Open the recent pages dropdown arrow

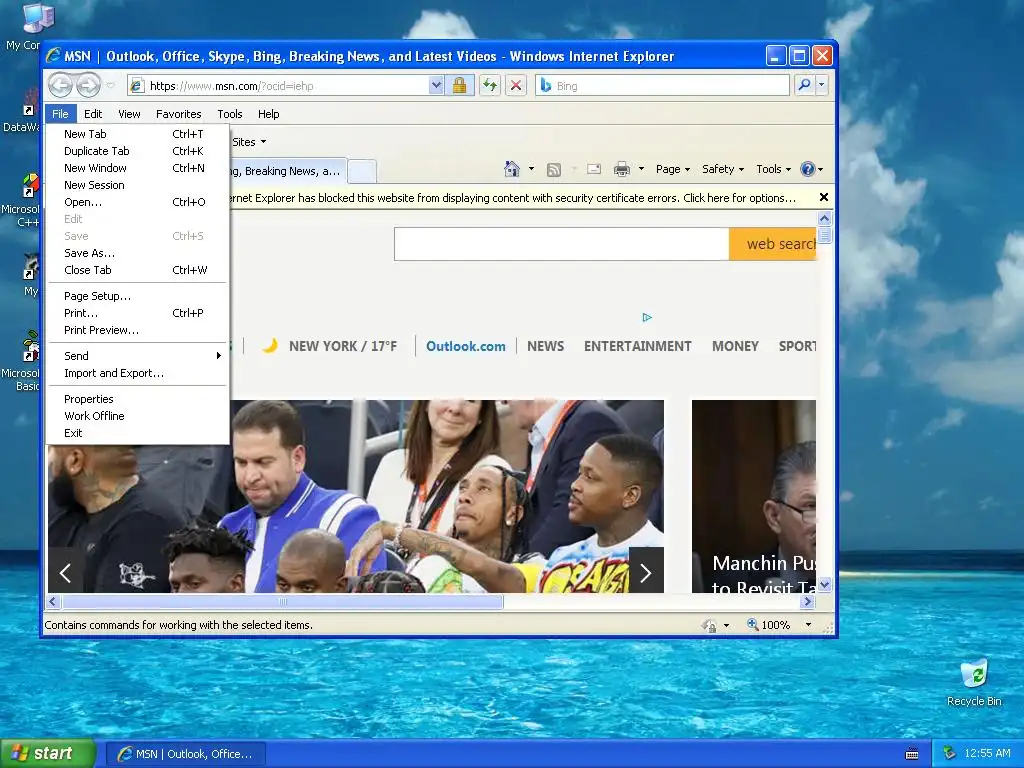click(x=110, y=86)
